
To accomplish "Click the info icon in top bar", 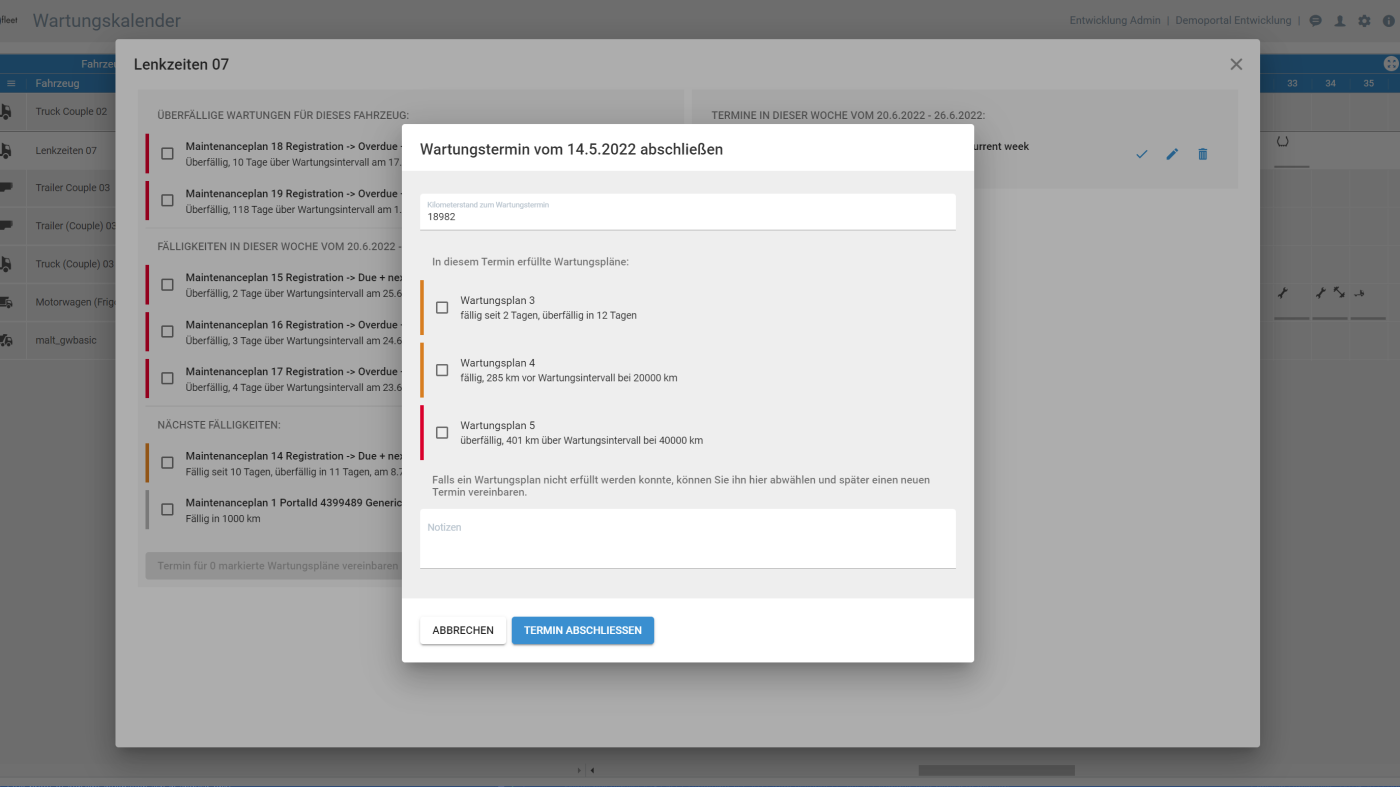I will [1389, 21].
